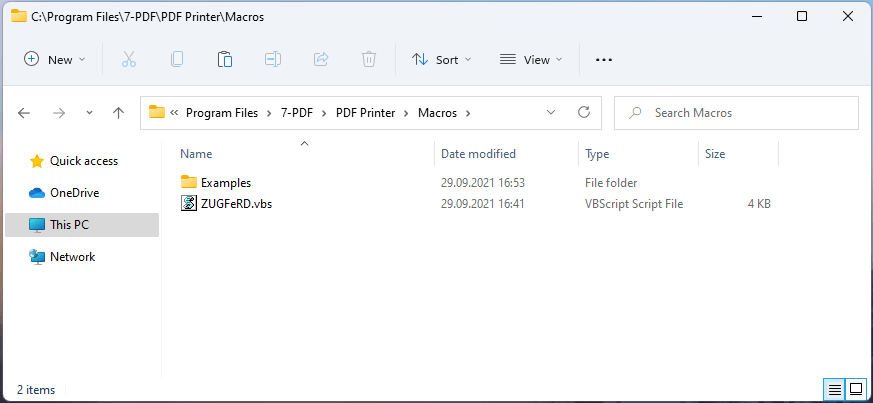Open the See more ellipsis menu
This screenshot has height=403, width=873.
point(604,60)
